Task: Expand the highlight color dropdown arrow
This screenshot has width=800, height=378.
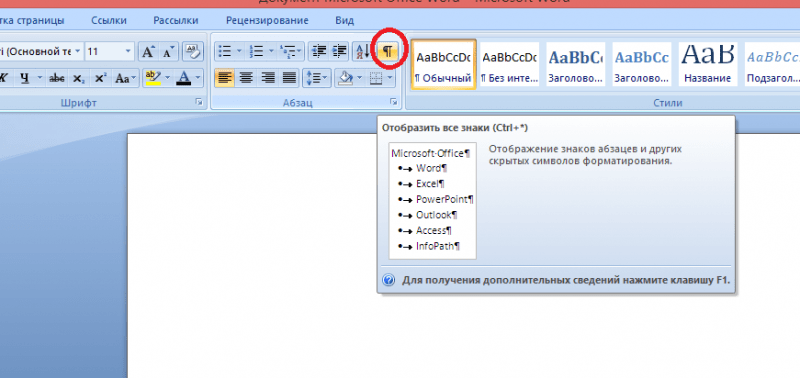Action: click(167, 78)
